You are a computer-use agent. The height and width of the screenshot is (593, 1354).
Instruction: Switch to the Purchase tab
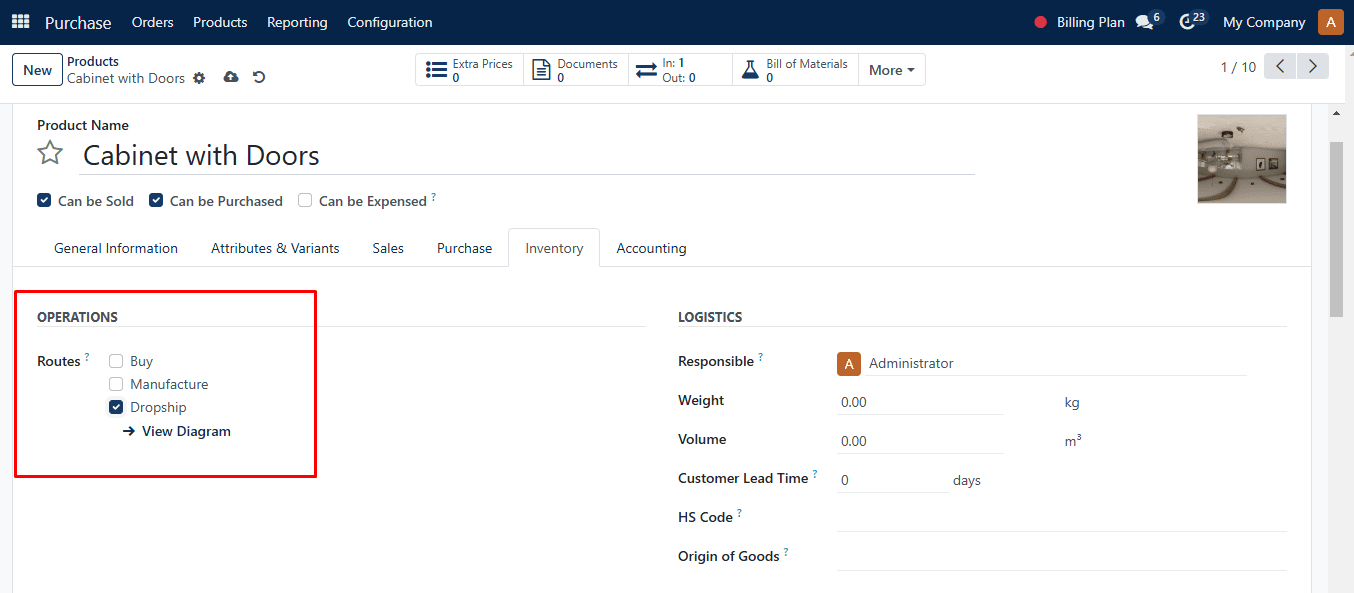(464, 248)
